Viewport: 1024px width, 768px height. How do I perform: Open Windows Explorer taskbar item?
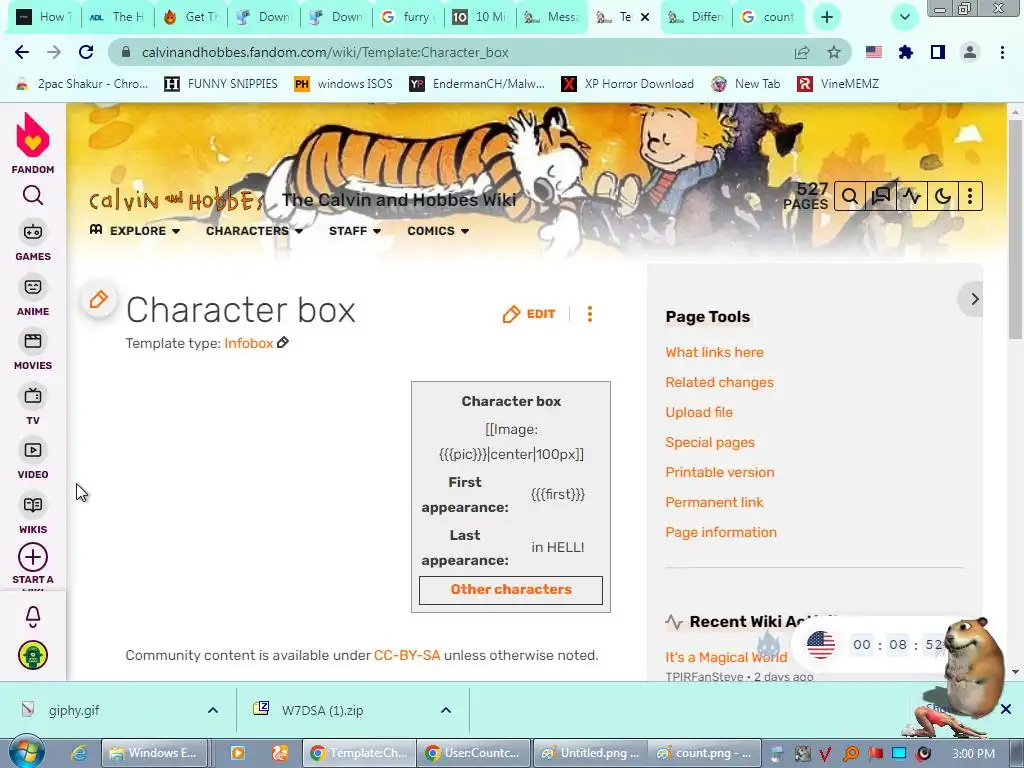[154, 753]
